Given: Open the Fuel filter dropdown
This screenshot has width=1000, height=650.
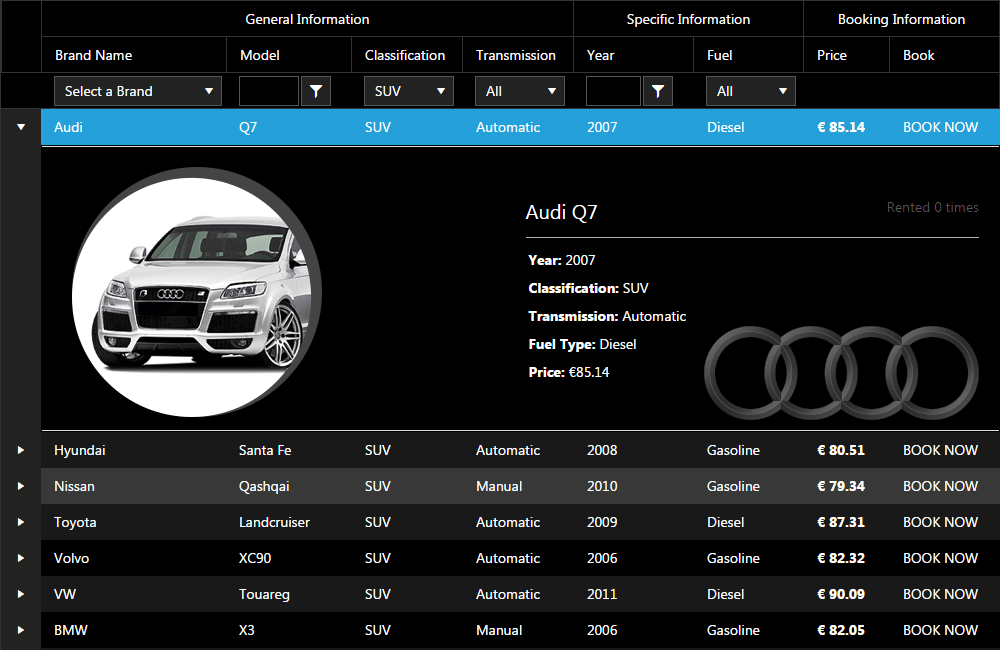Looking at the screenshot, I should coord(750,91).
